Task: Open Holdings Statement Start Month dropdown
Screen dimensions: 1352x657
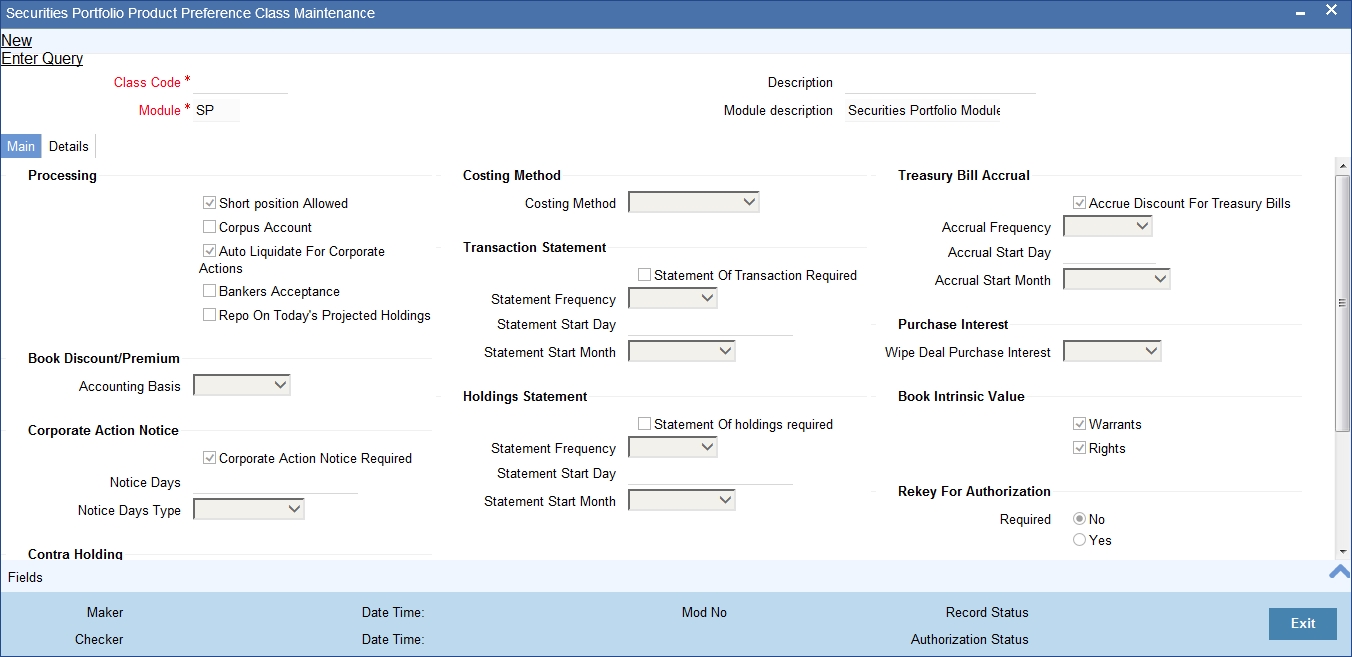Action: (x=682, y=501)
